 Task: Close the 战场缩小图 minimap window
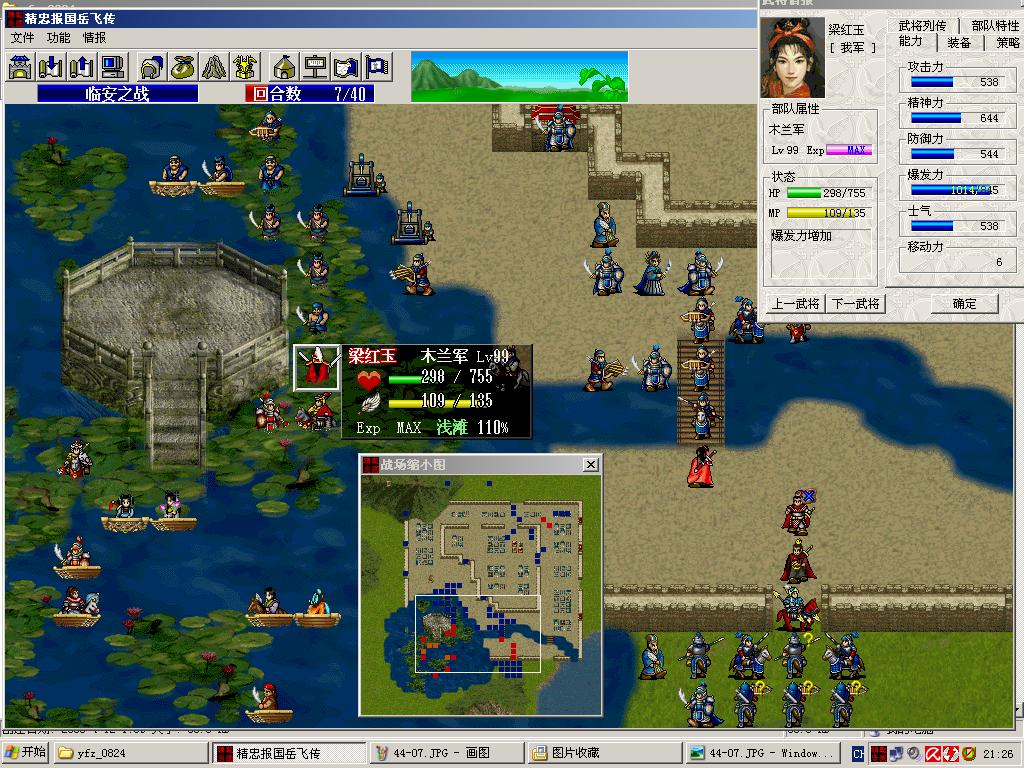590,464
